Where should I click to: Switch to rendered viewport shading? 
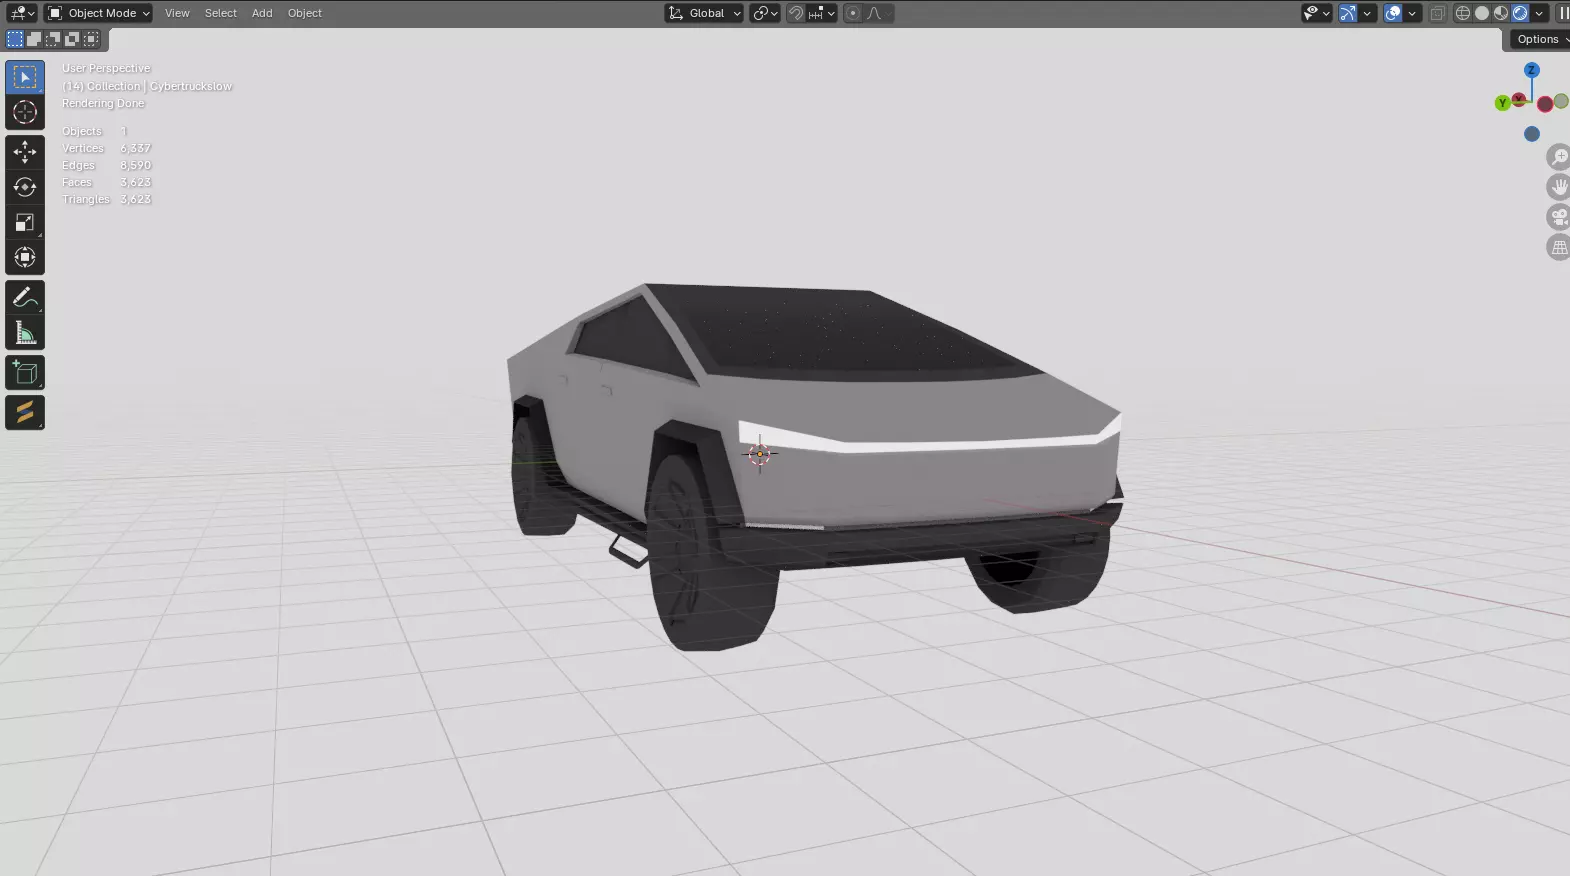pos(1520,13)
